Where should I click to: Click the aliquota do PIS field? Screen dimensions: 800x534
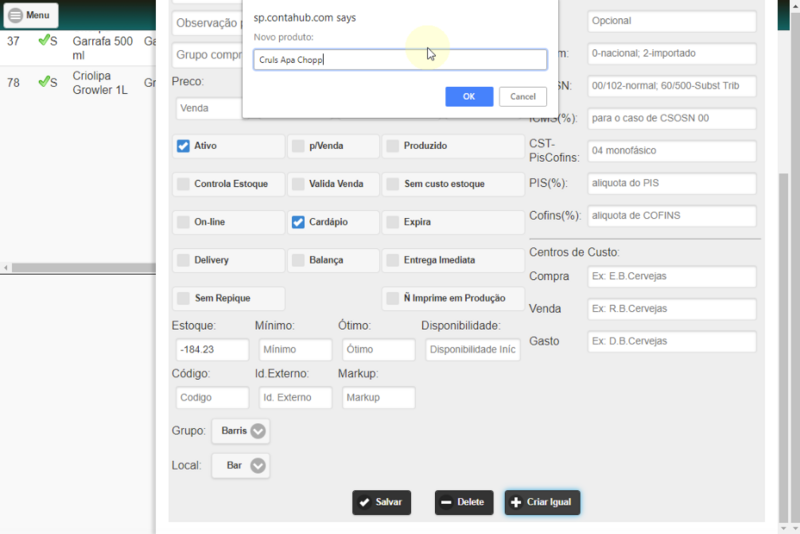click(671, 183)
